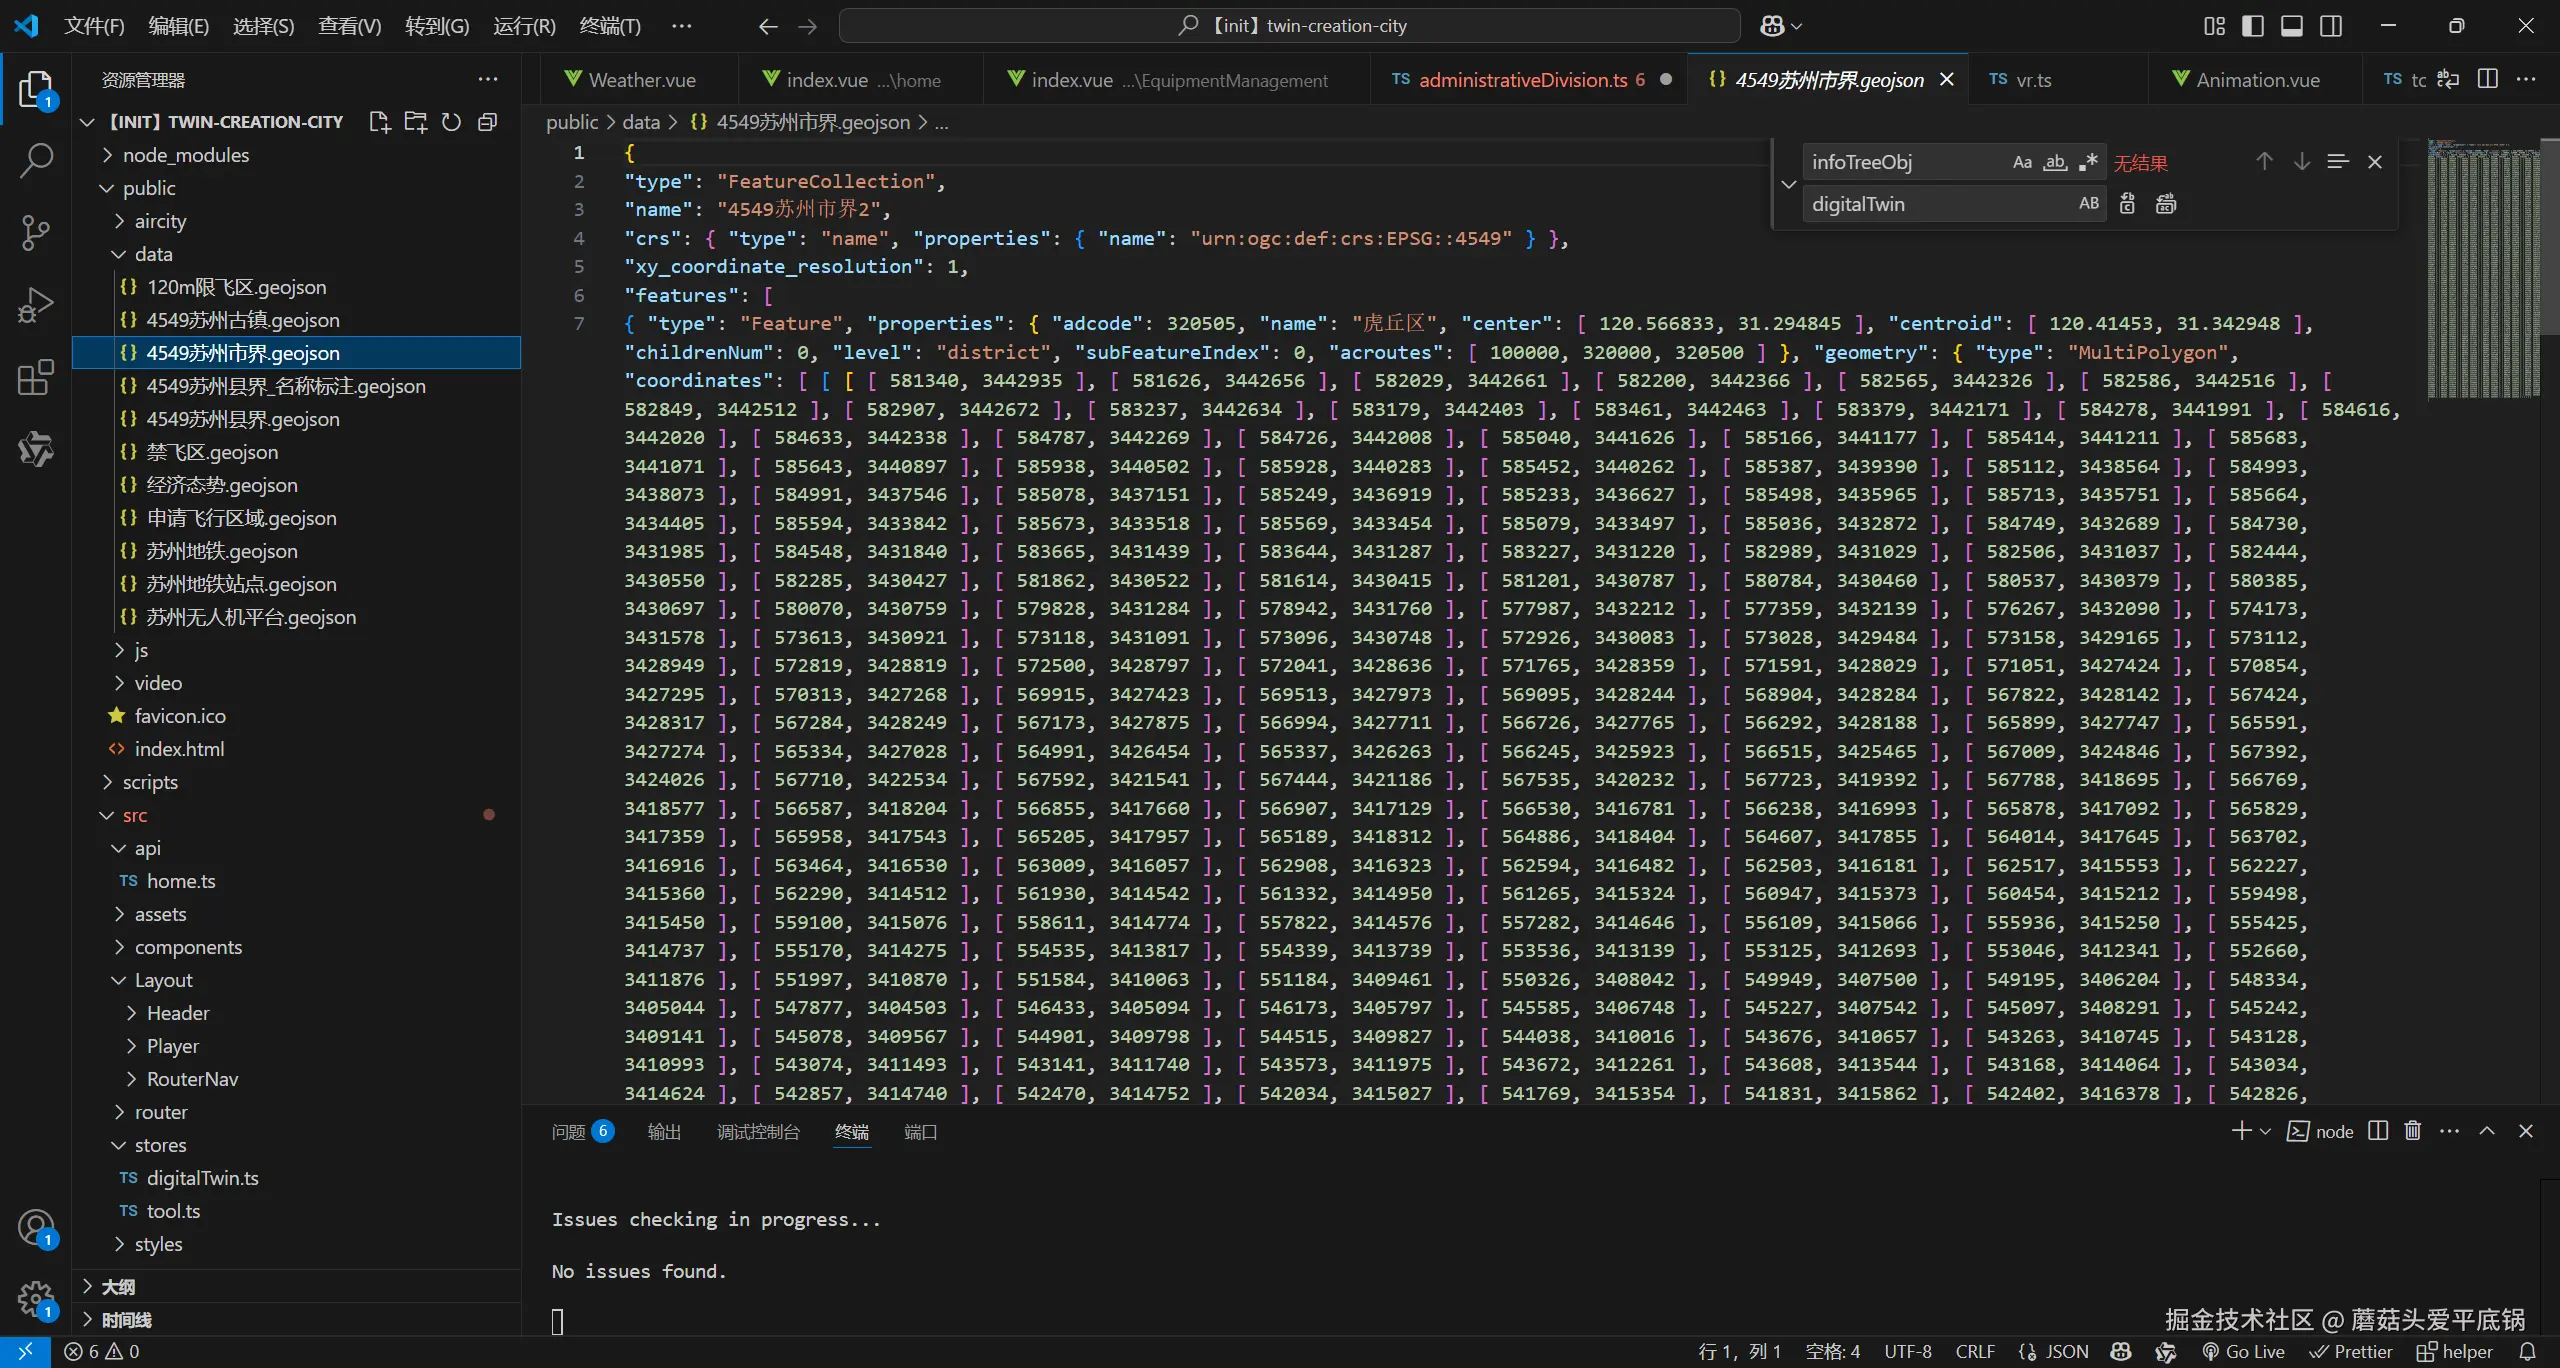The height and width of the screenshot is (1368, 2560).
Task: Collapse all folders in explorer
Action: tap(488, 122)
